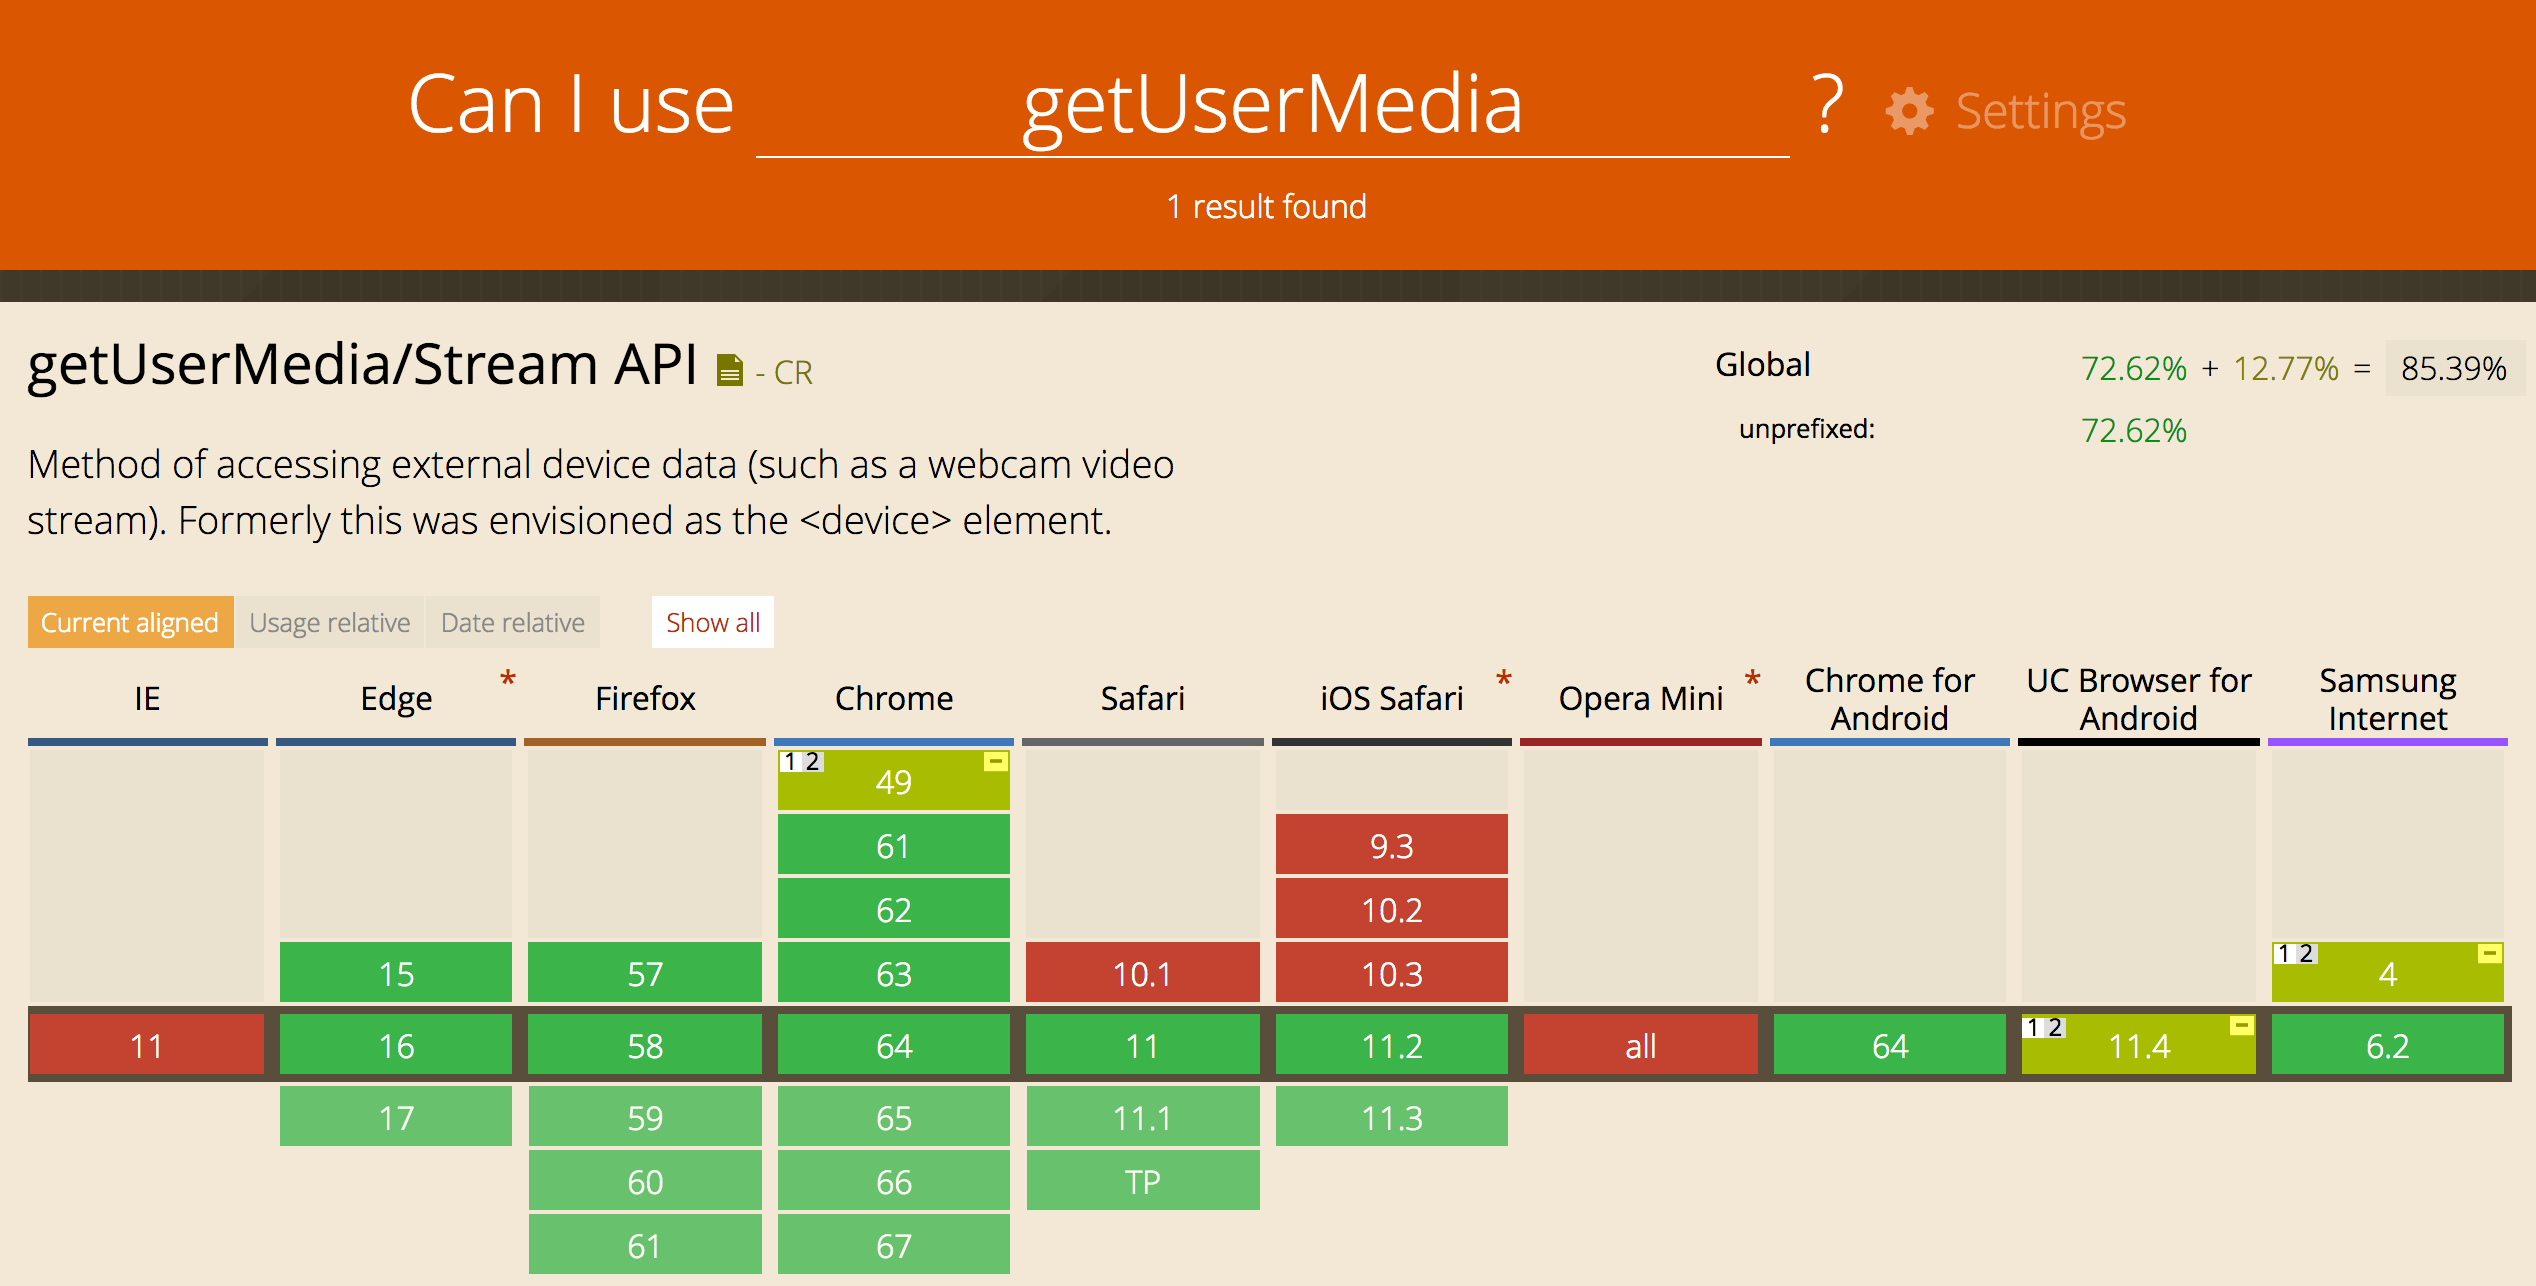Screen dimensions: 2536x1286
Task: Click the note markers on Samsung Internet 4
Action: click(x=2294, y=954)
